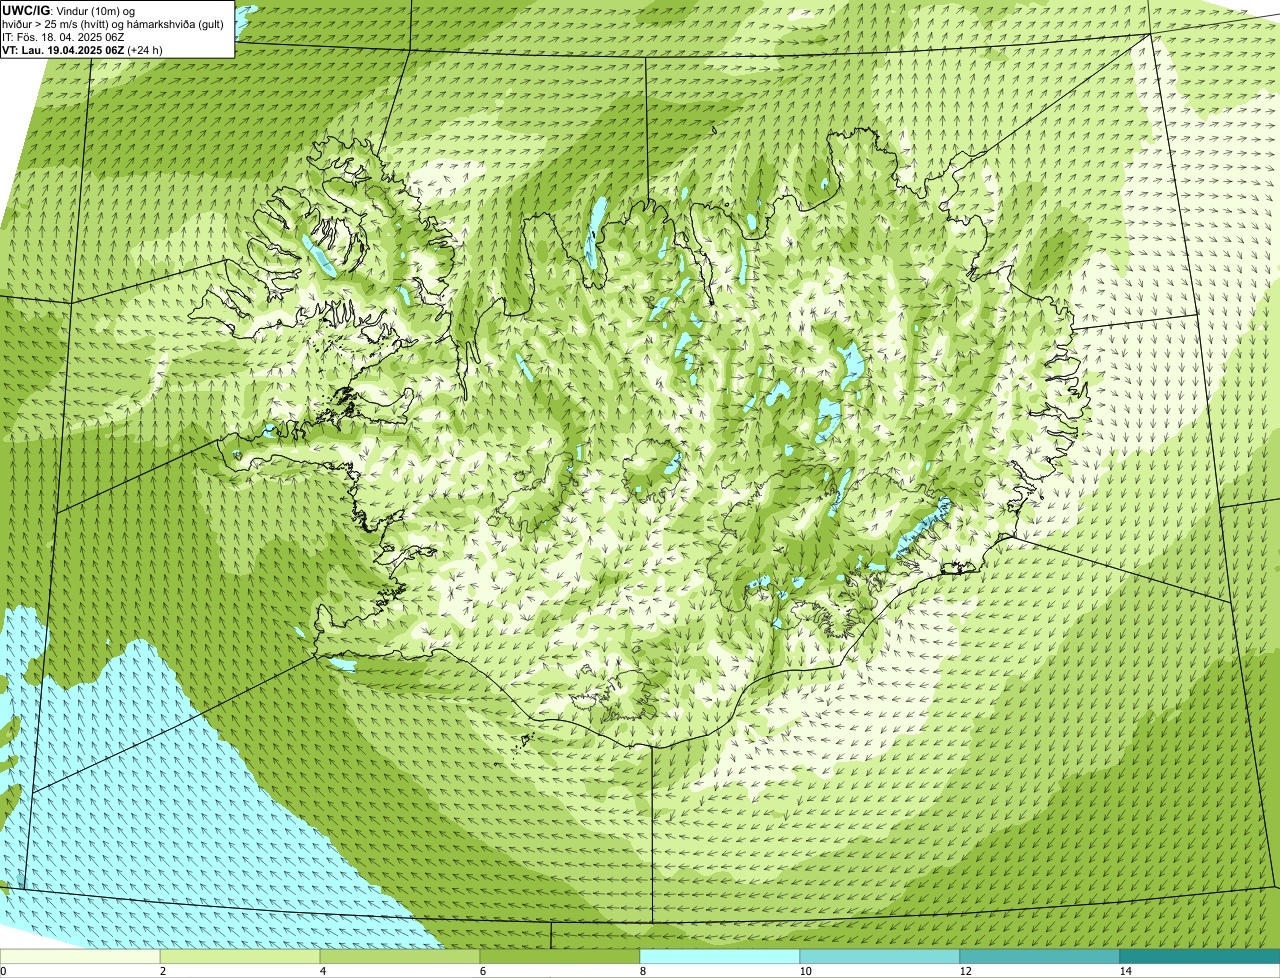The width and height of the screenshot is (1280, 978).
Task: Click the pale yellow 0–2 m/s legend swatch
Action: 80,956
